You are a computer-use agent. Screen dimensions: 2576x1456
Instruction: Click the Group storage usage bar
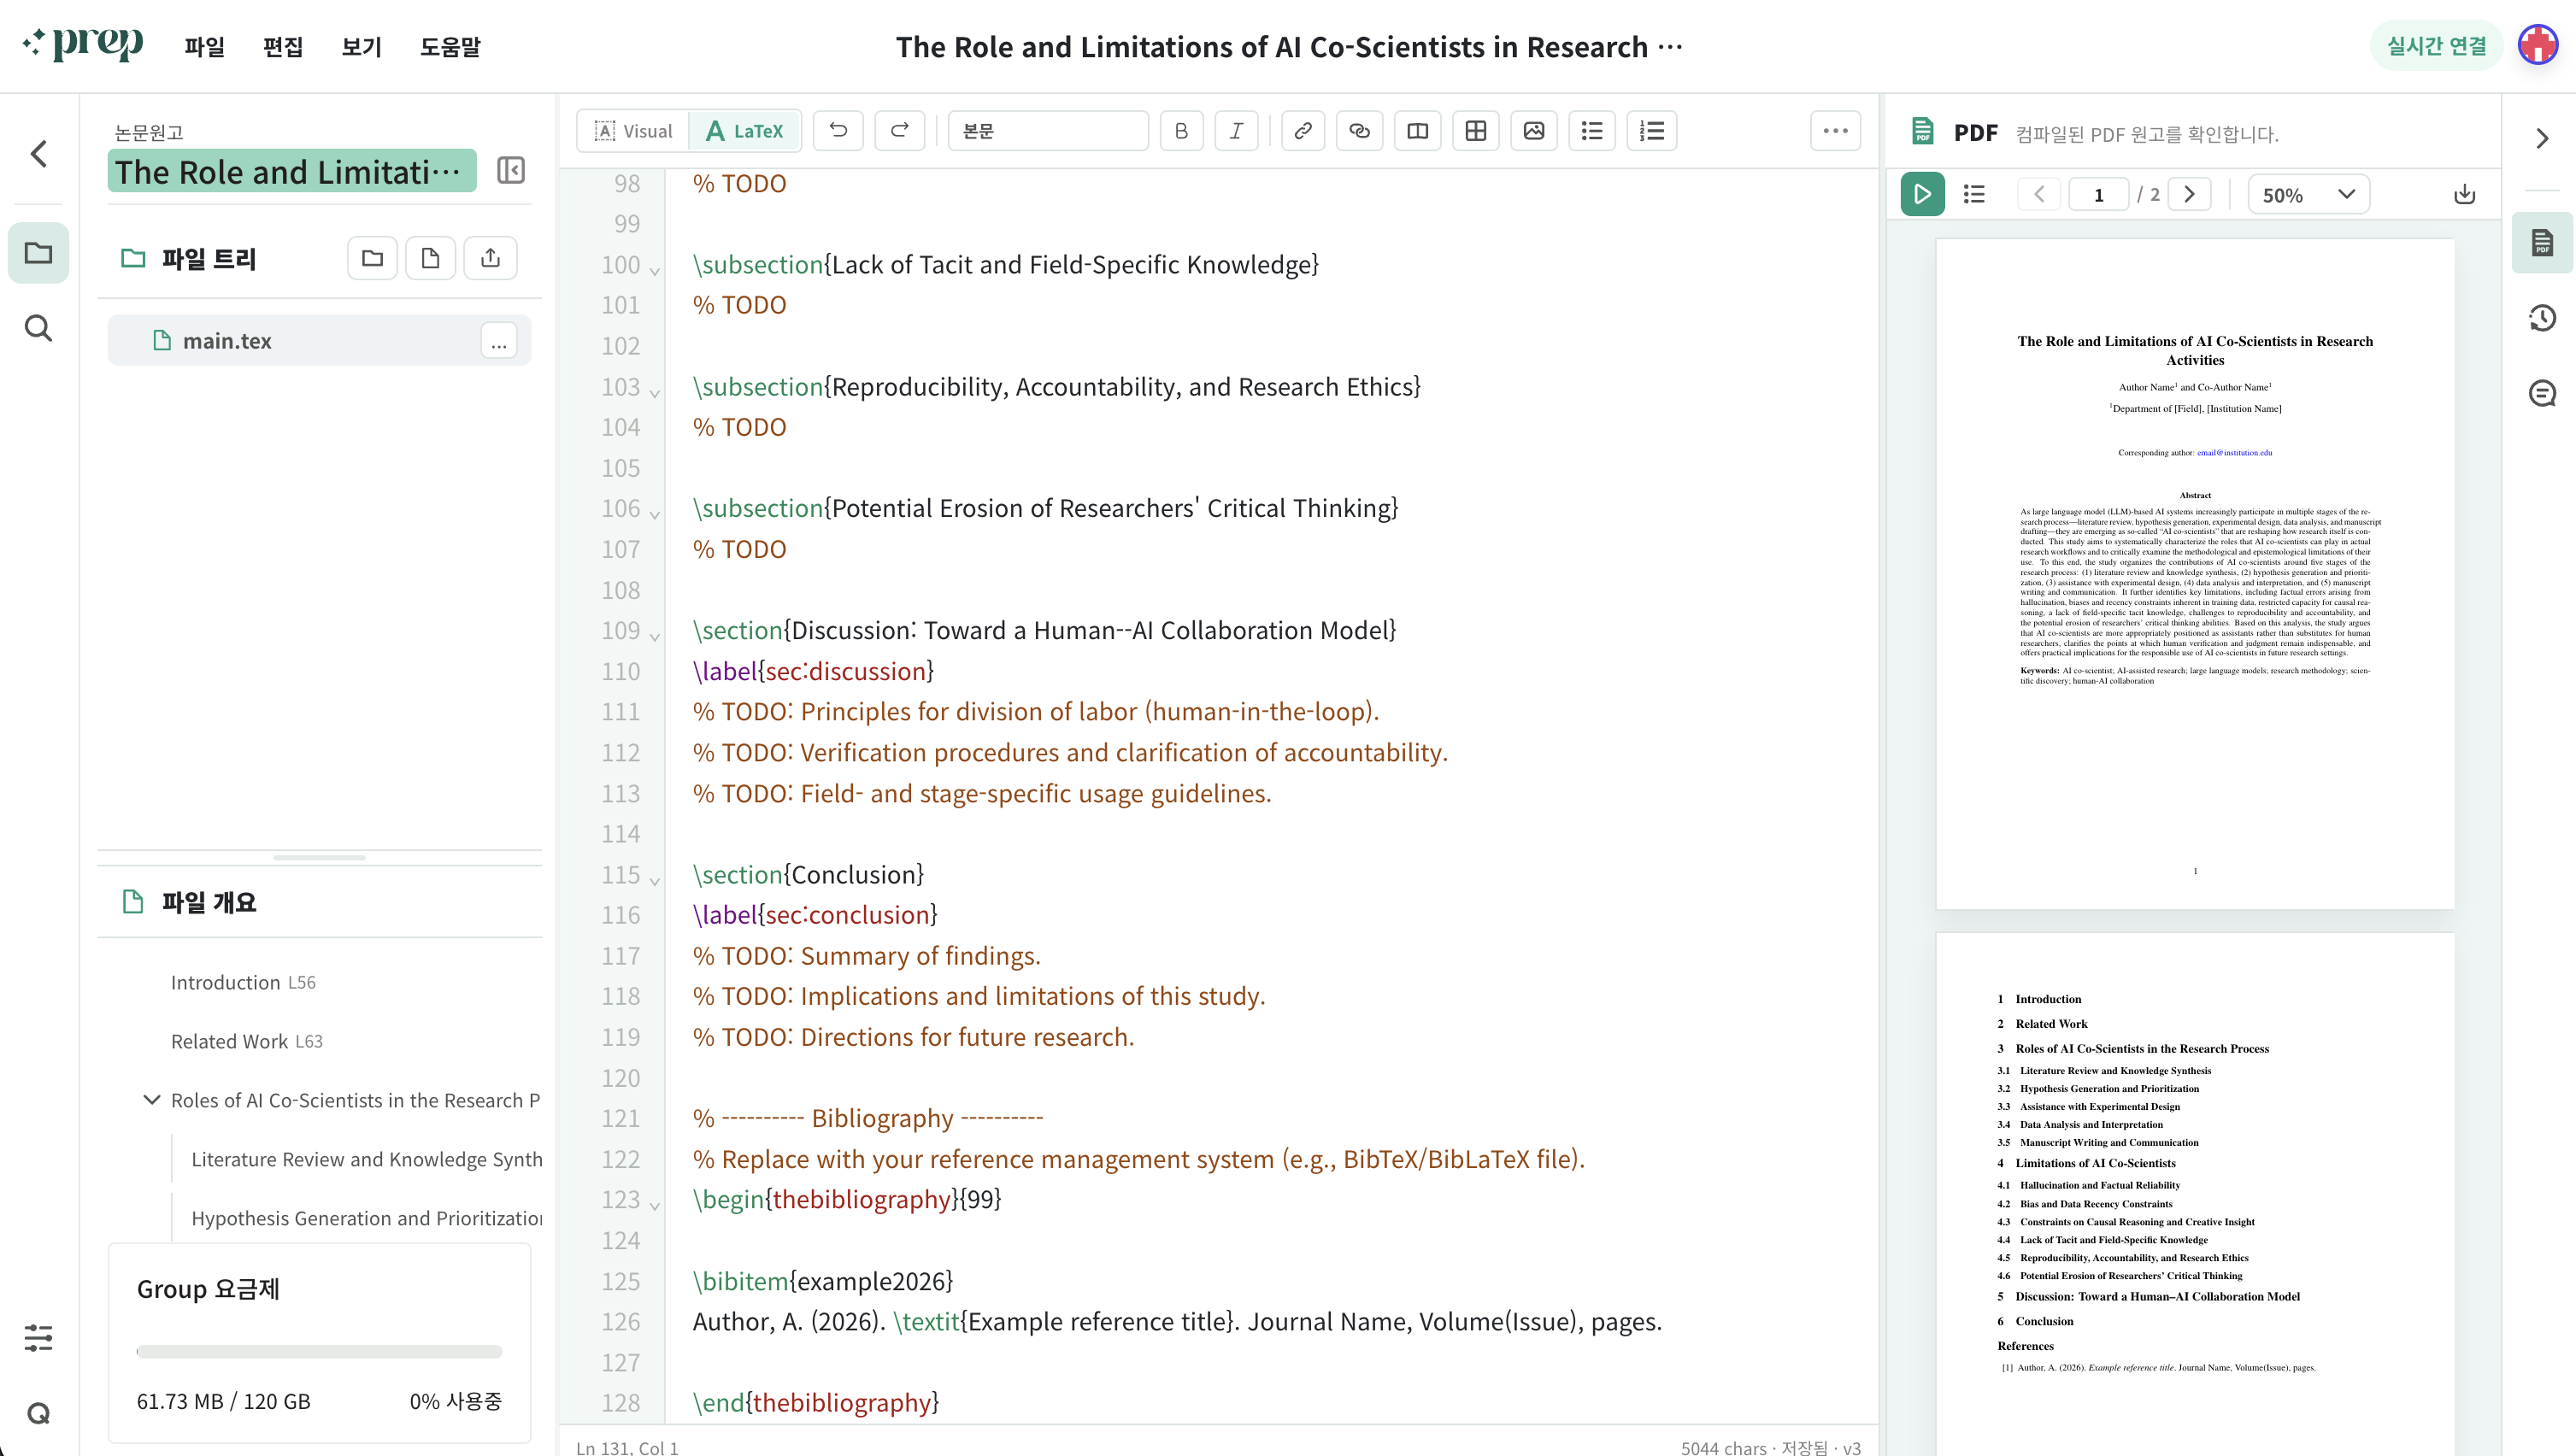(x=319, y=1352)
